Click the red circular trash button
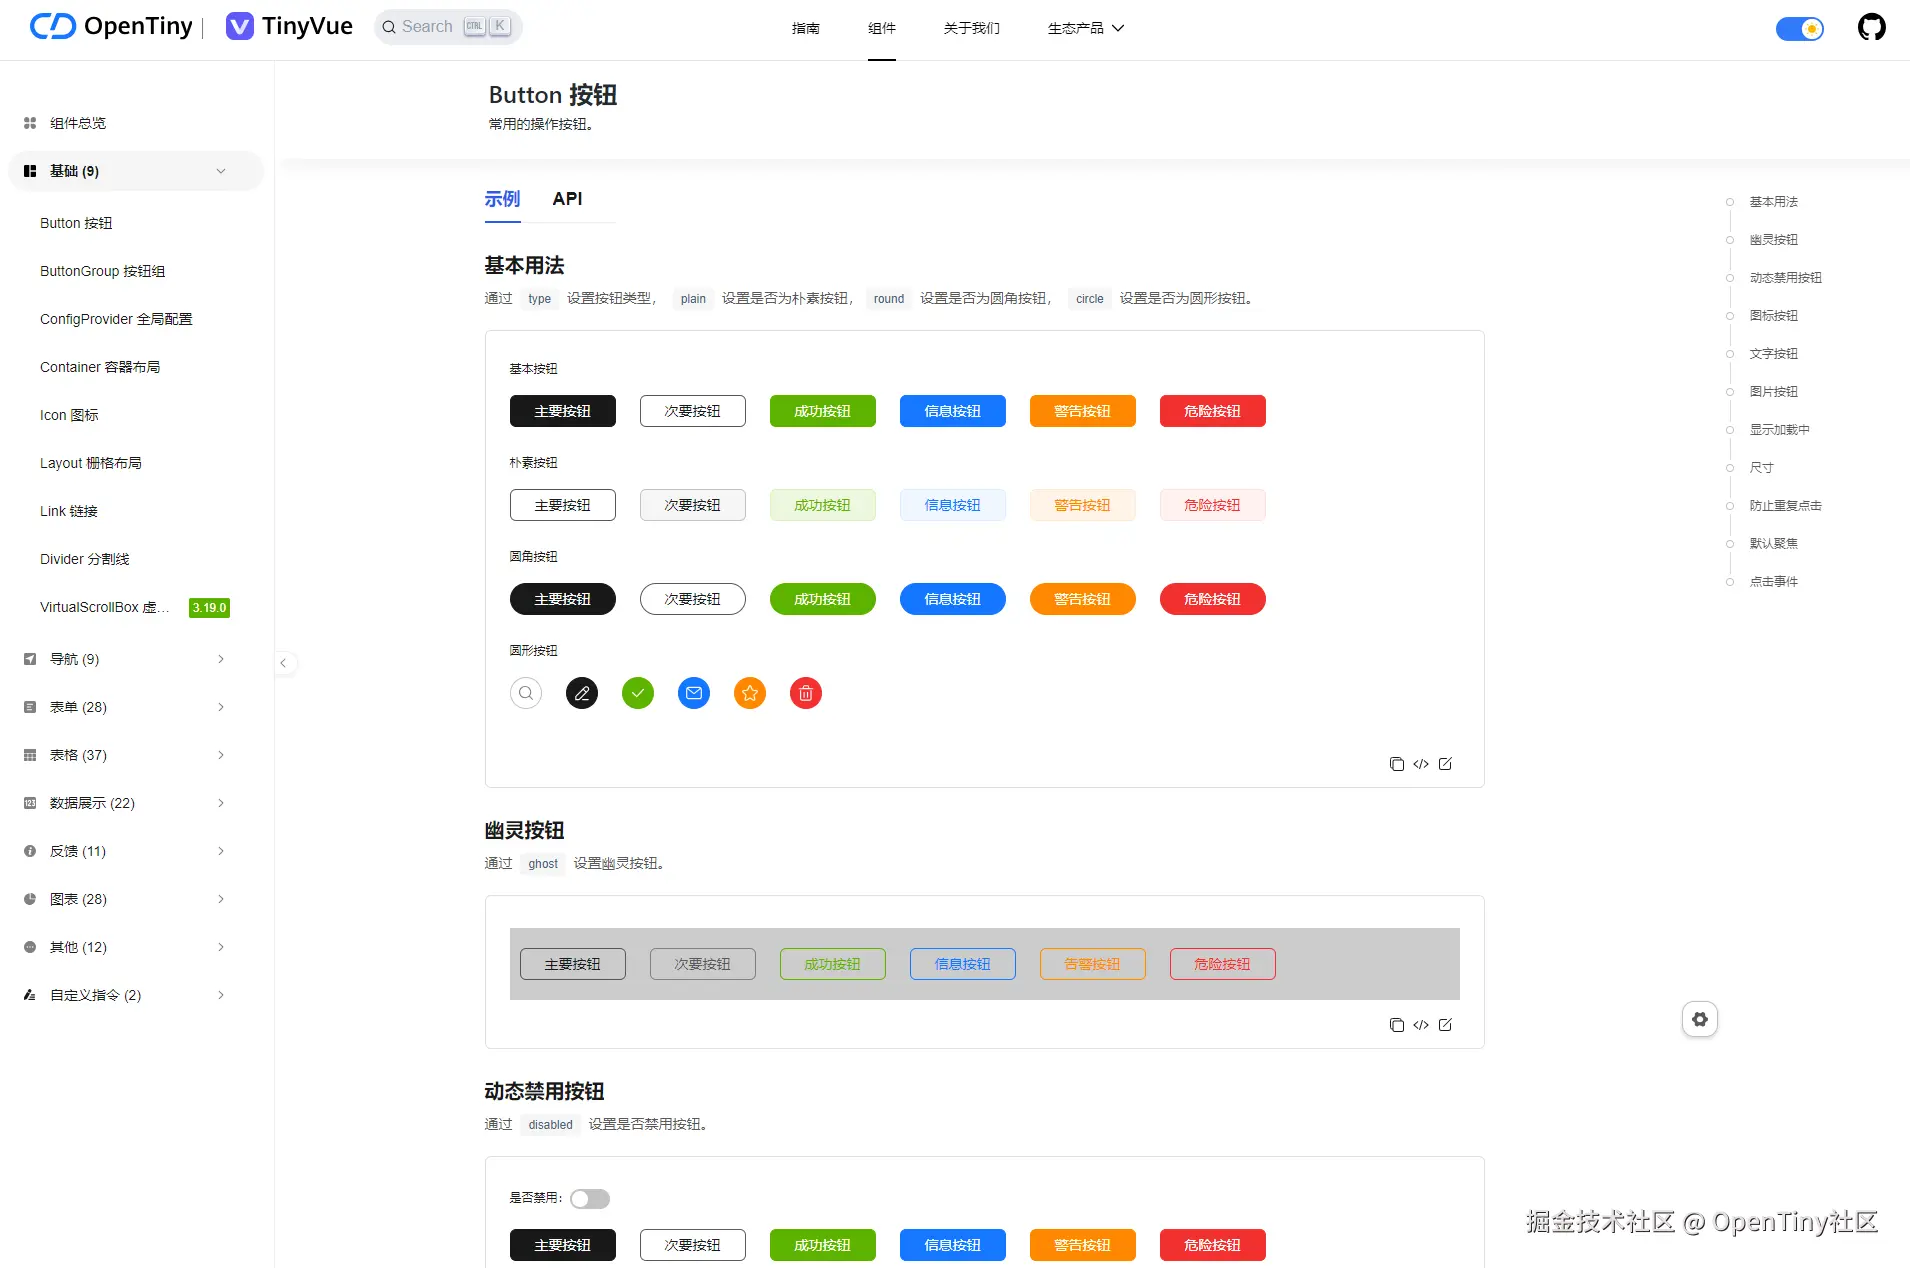Viewport: 1910px width, 1268px height. [806, 693]
